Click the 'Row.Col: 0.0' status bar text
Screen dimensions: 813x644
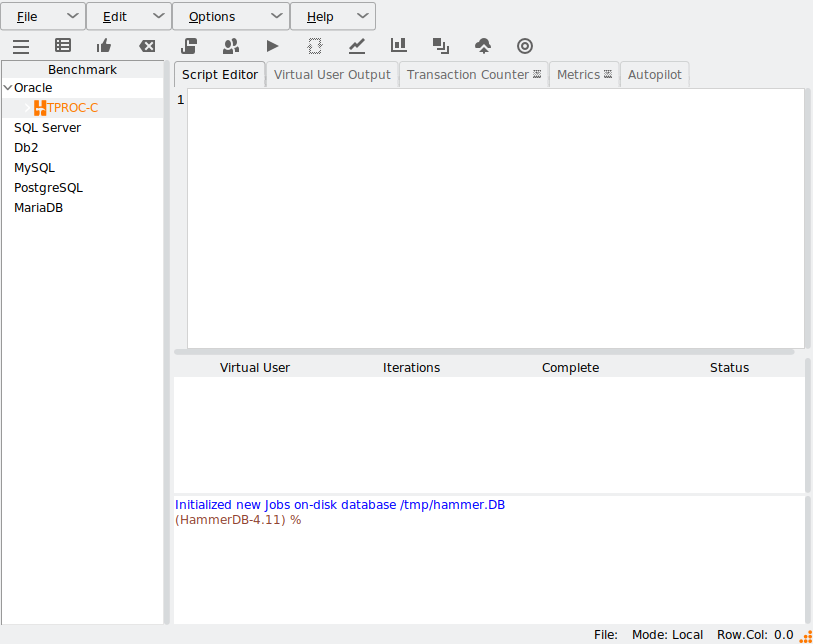(755, 635)
